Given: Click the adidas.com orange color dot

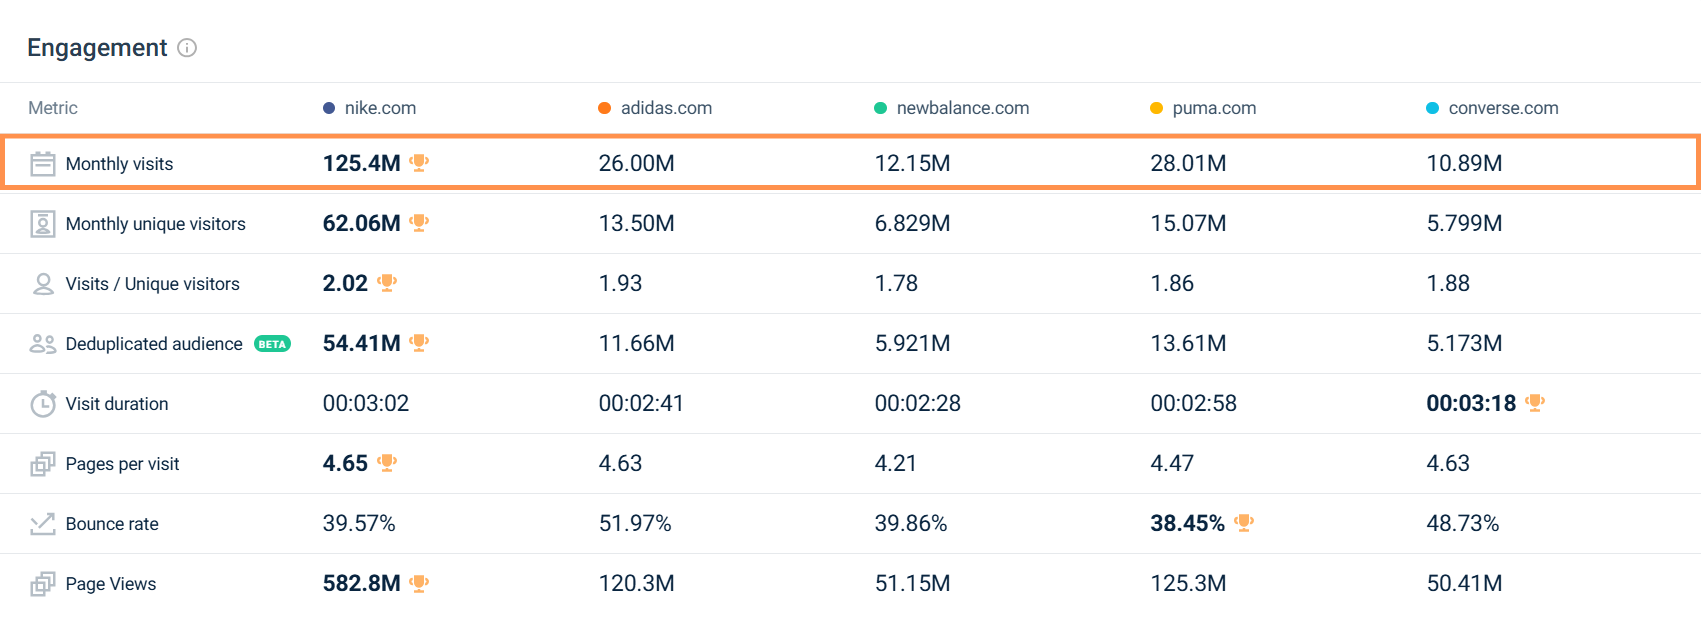Looking at the screenshot, I should [605, 108].
